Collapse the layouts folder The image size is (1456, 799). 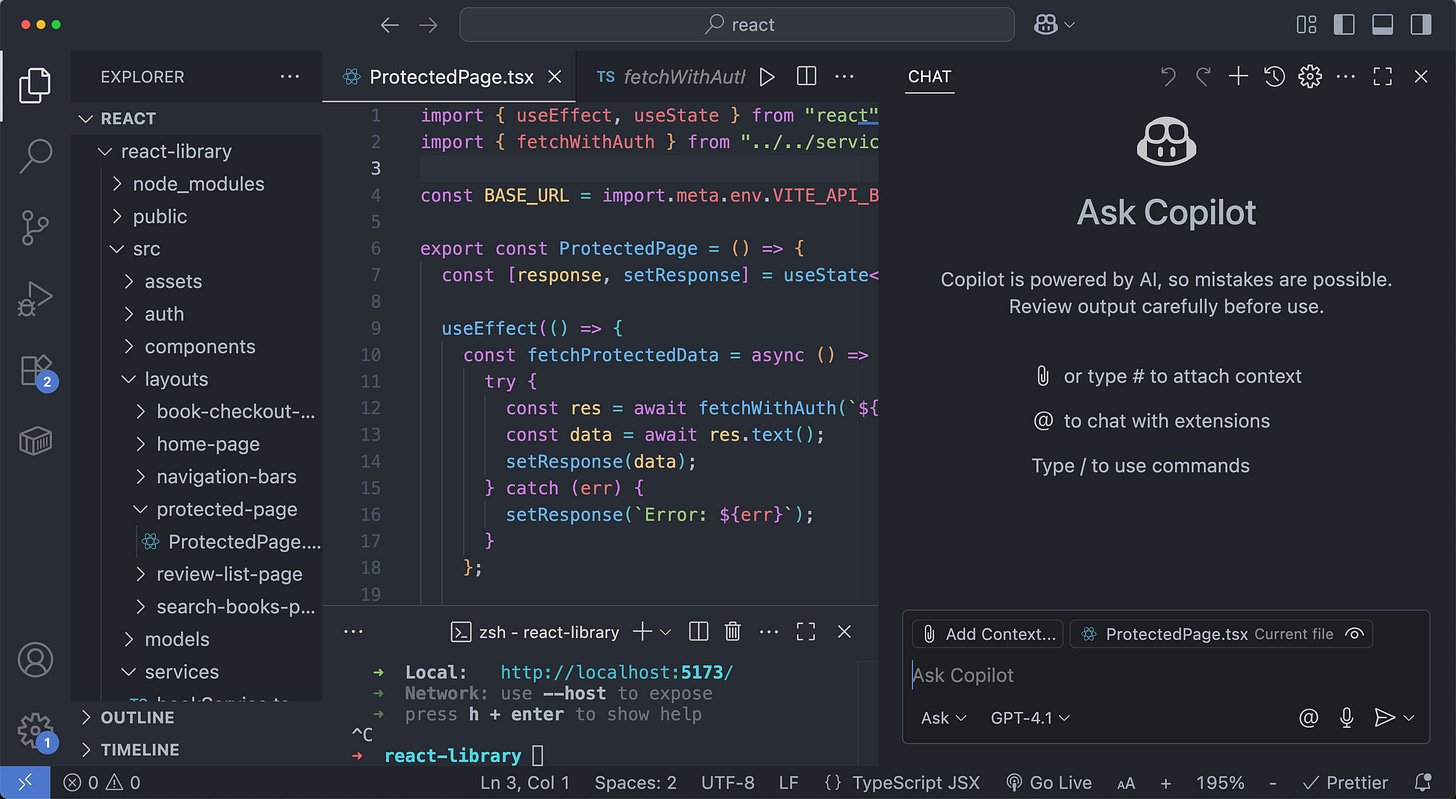[x=197, y=379]
